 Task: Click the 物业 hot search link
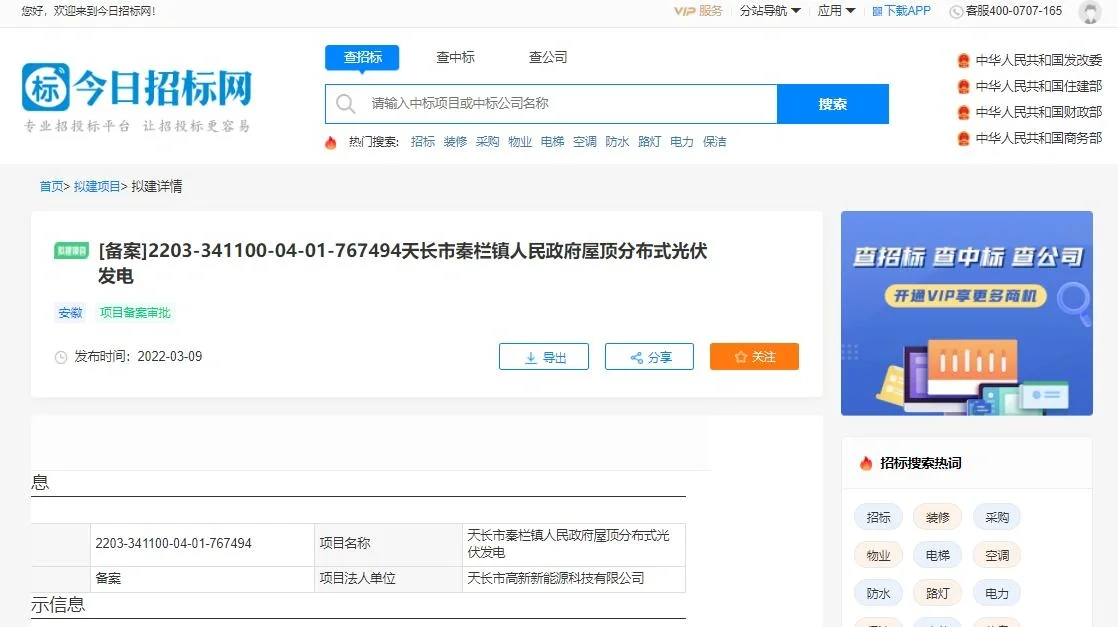tap(519, 142)
